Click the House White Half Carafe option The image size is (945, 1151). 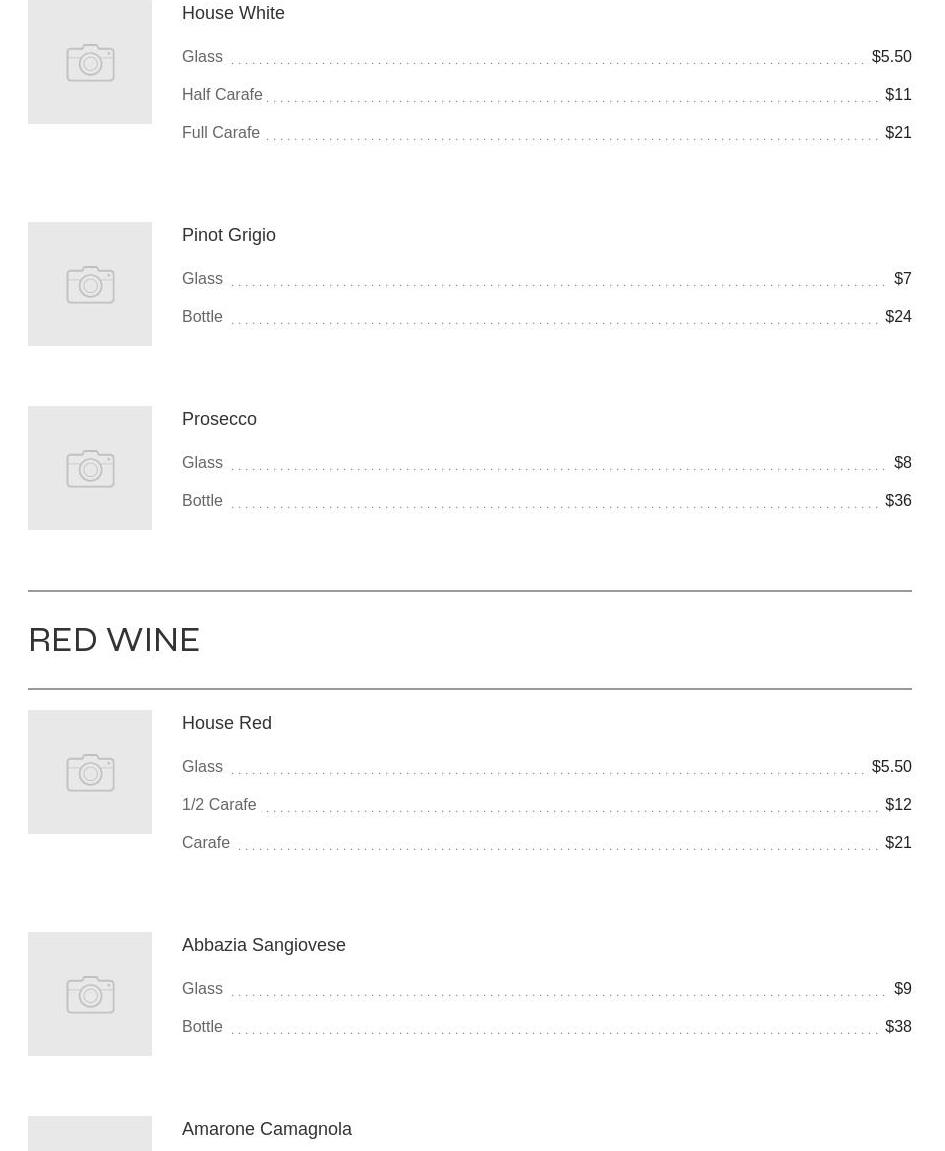[x=222, y=95]
